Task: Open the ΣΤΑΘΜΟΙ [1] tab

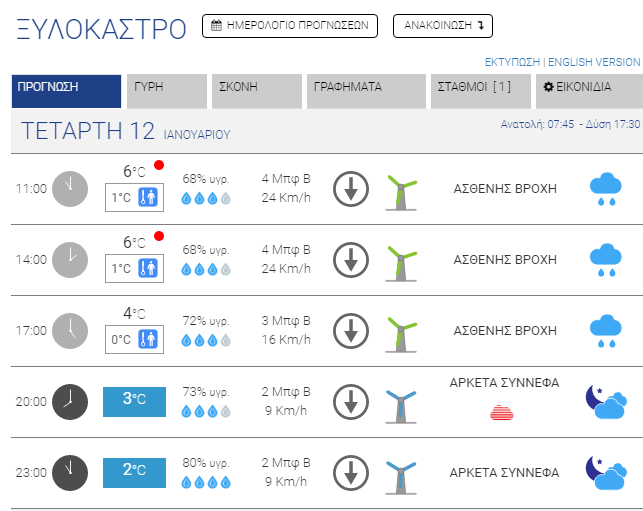Action: pyautogui.click(x=480, y=87)
